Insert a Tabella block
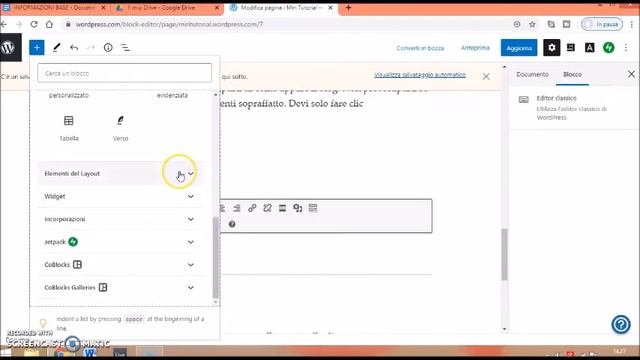Image resolution: width=640 pixels, height=360 pixels. pyautogui.click(x=69, y=129)
